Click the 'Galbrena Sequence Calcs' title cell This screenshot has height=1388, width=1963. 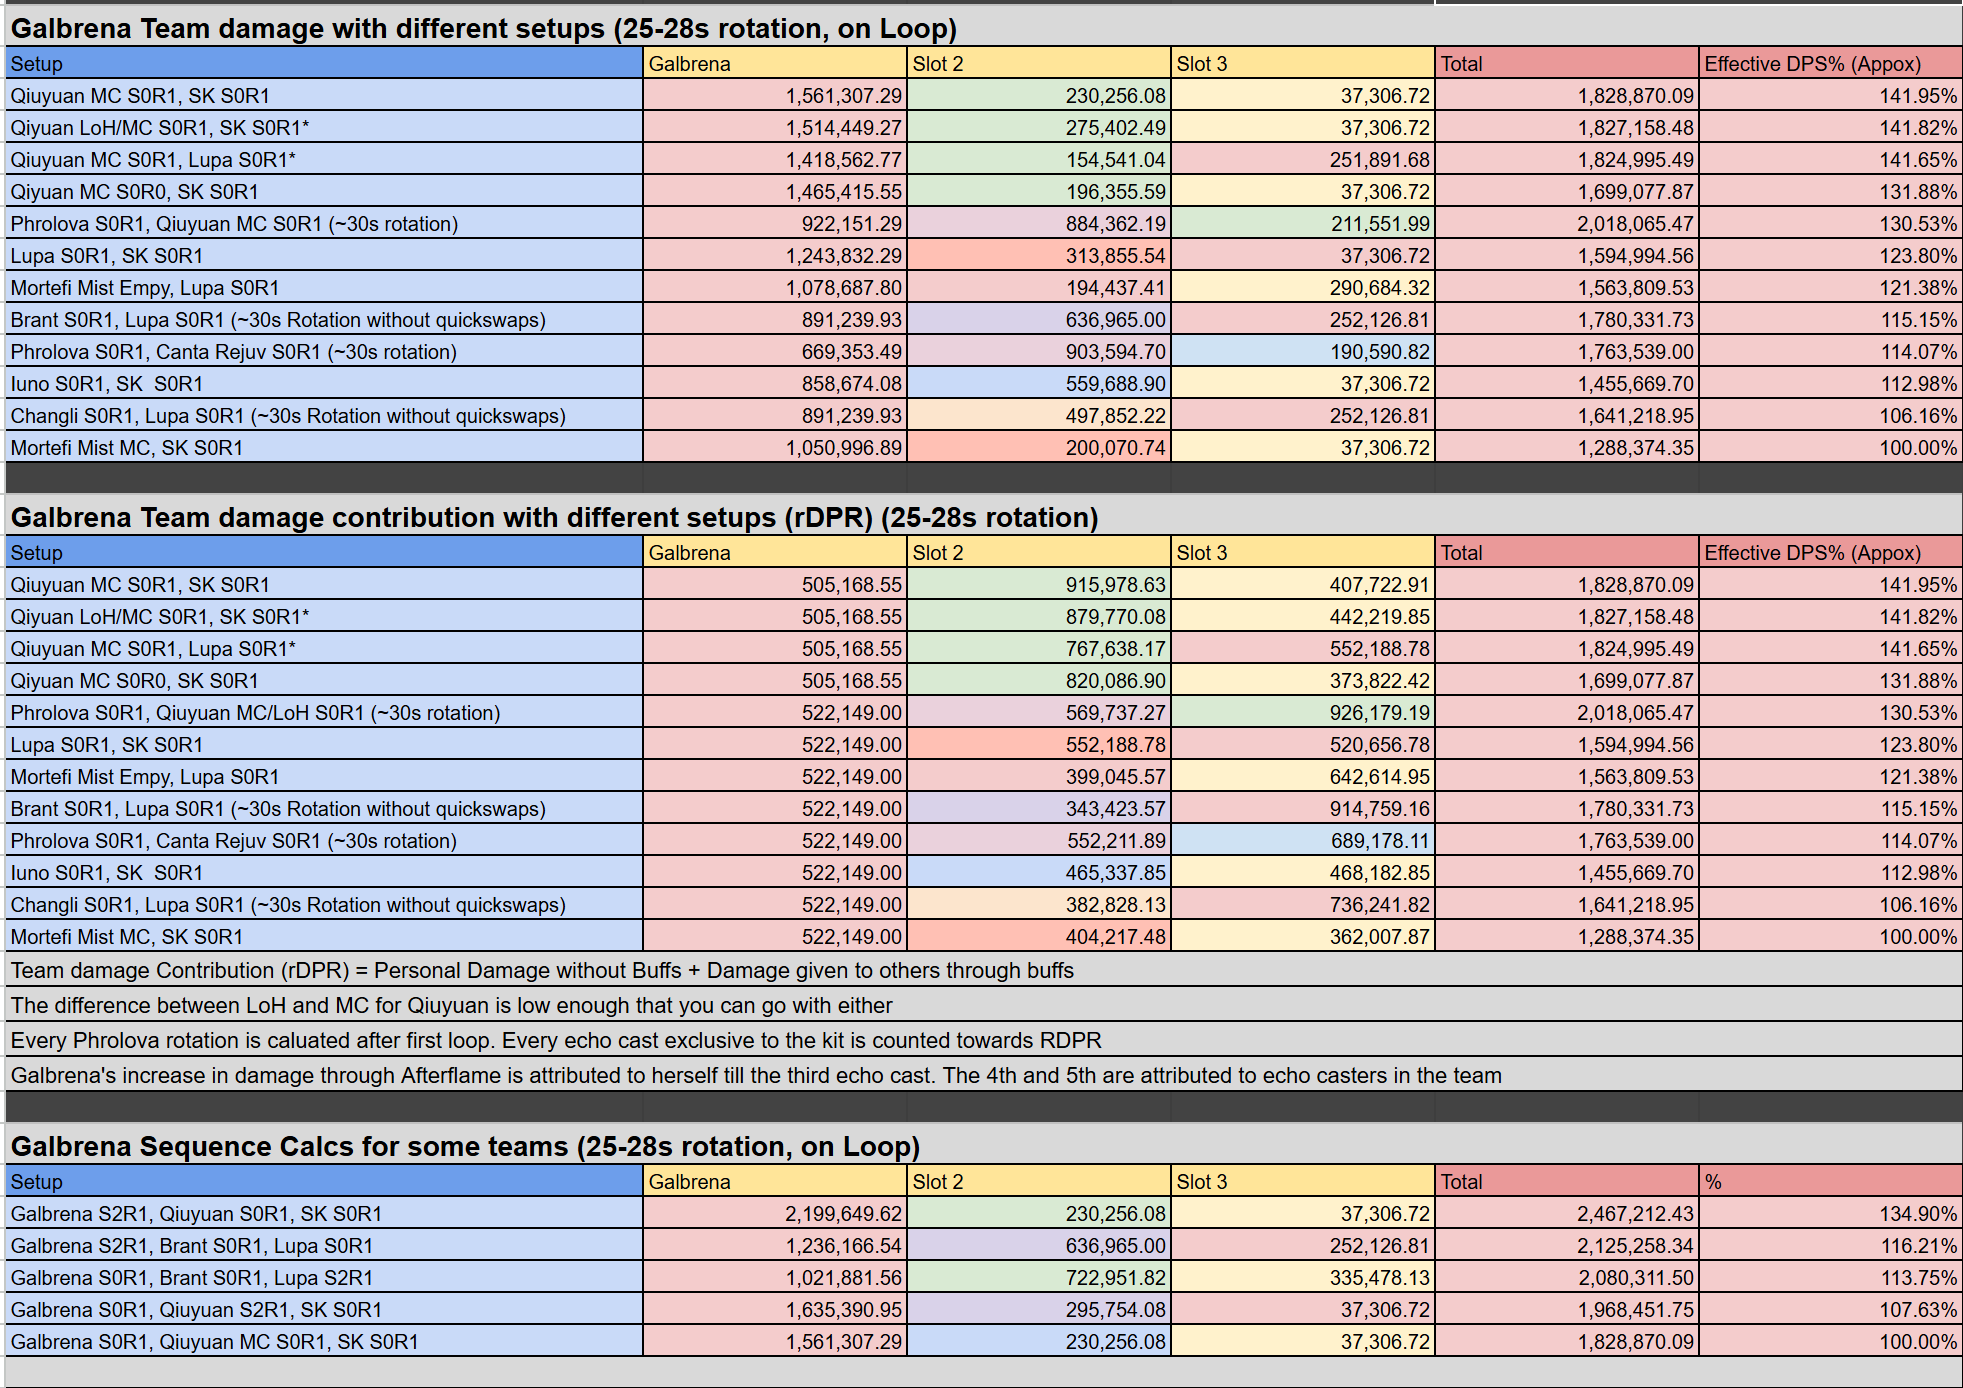465,1146
